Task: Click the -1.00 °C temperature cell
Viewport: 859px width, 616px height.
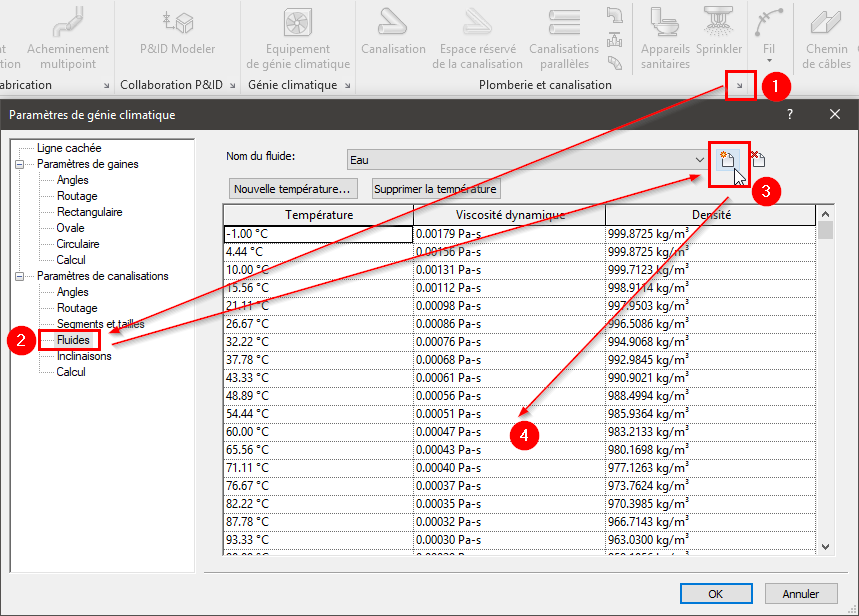Action: [x=318, y=233]
